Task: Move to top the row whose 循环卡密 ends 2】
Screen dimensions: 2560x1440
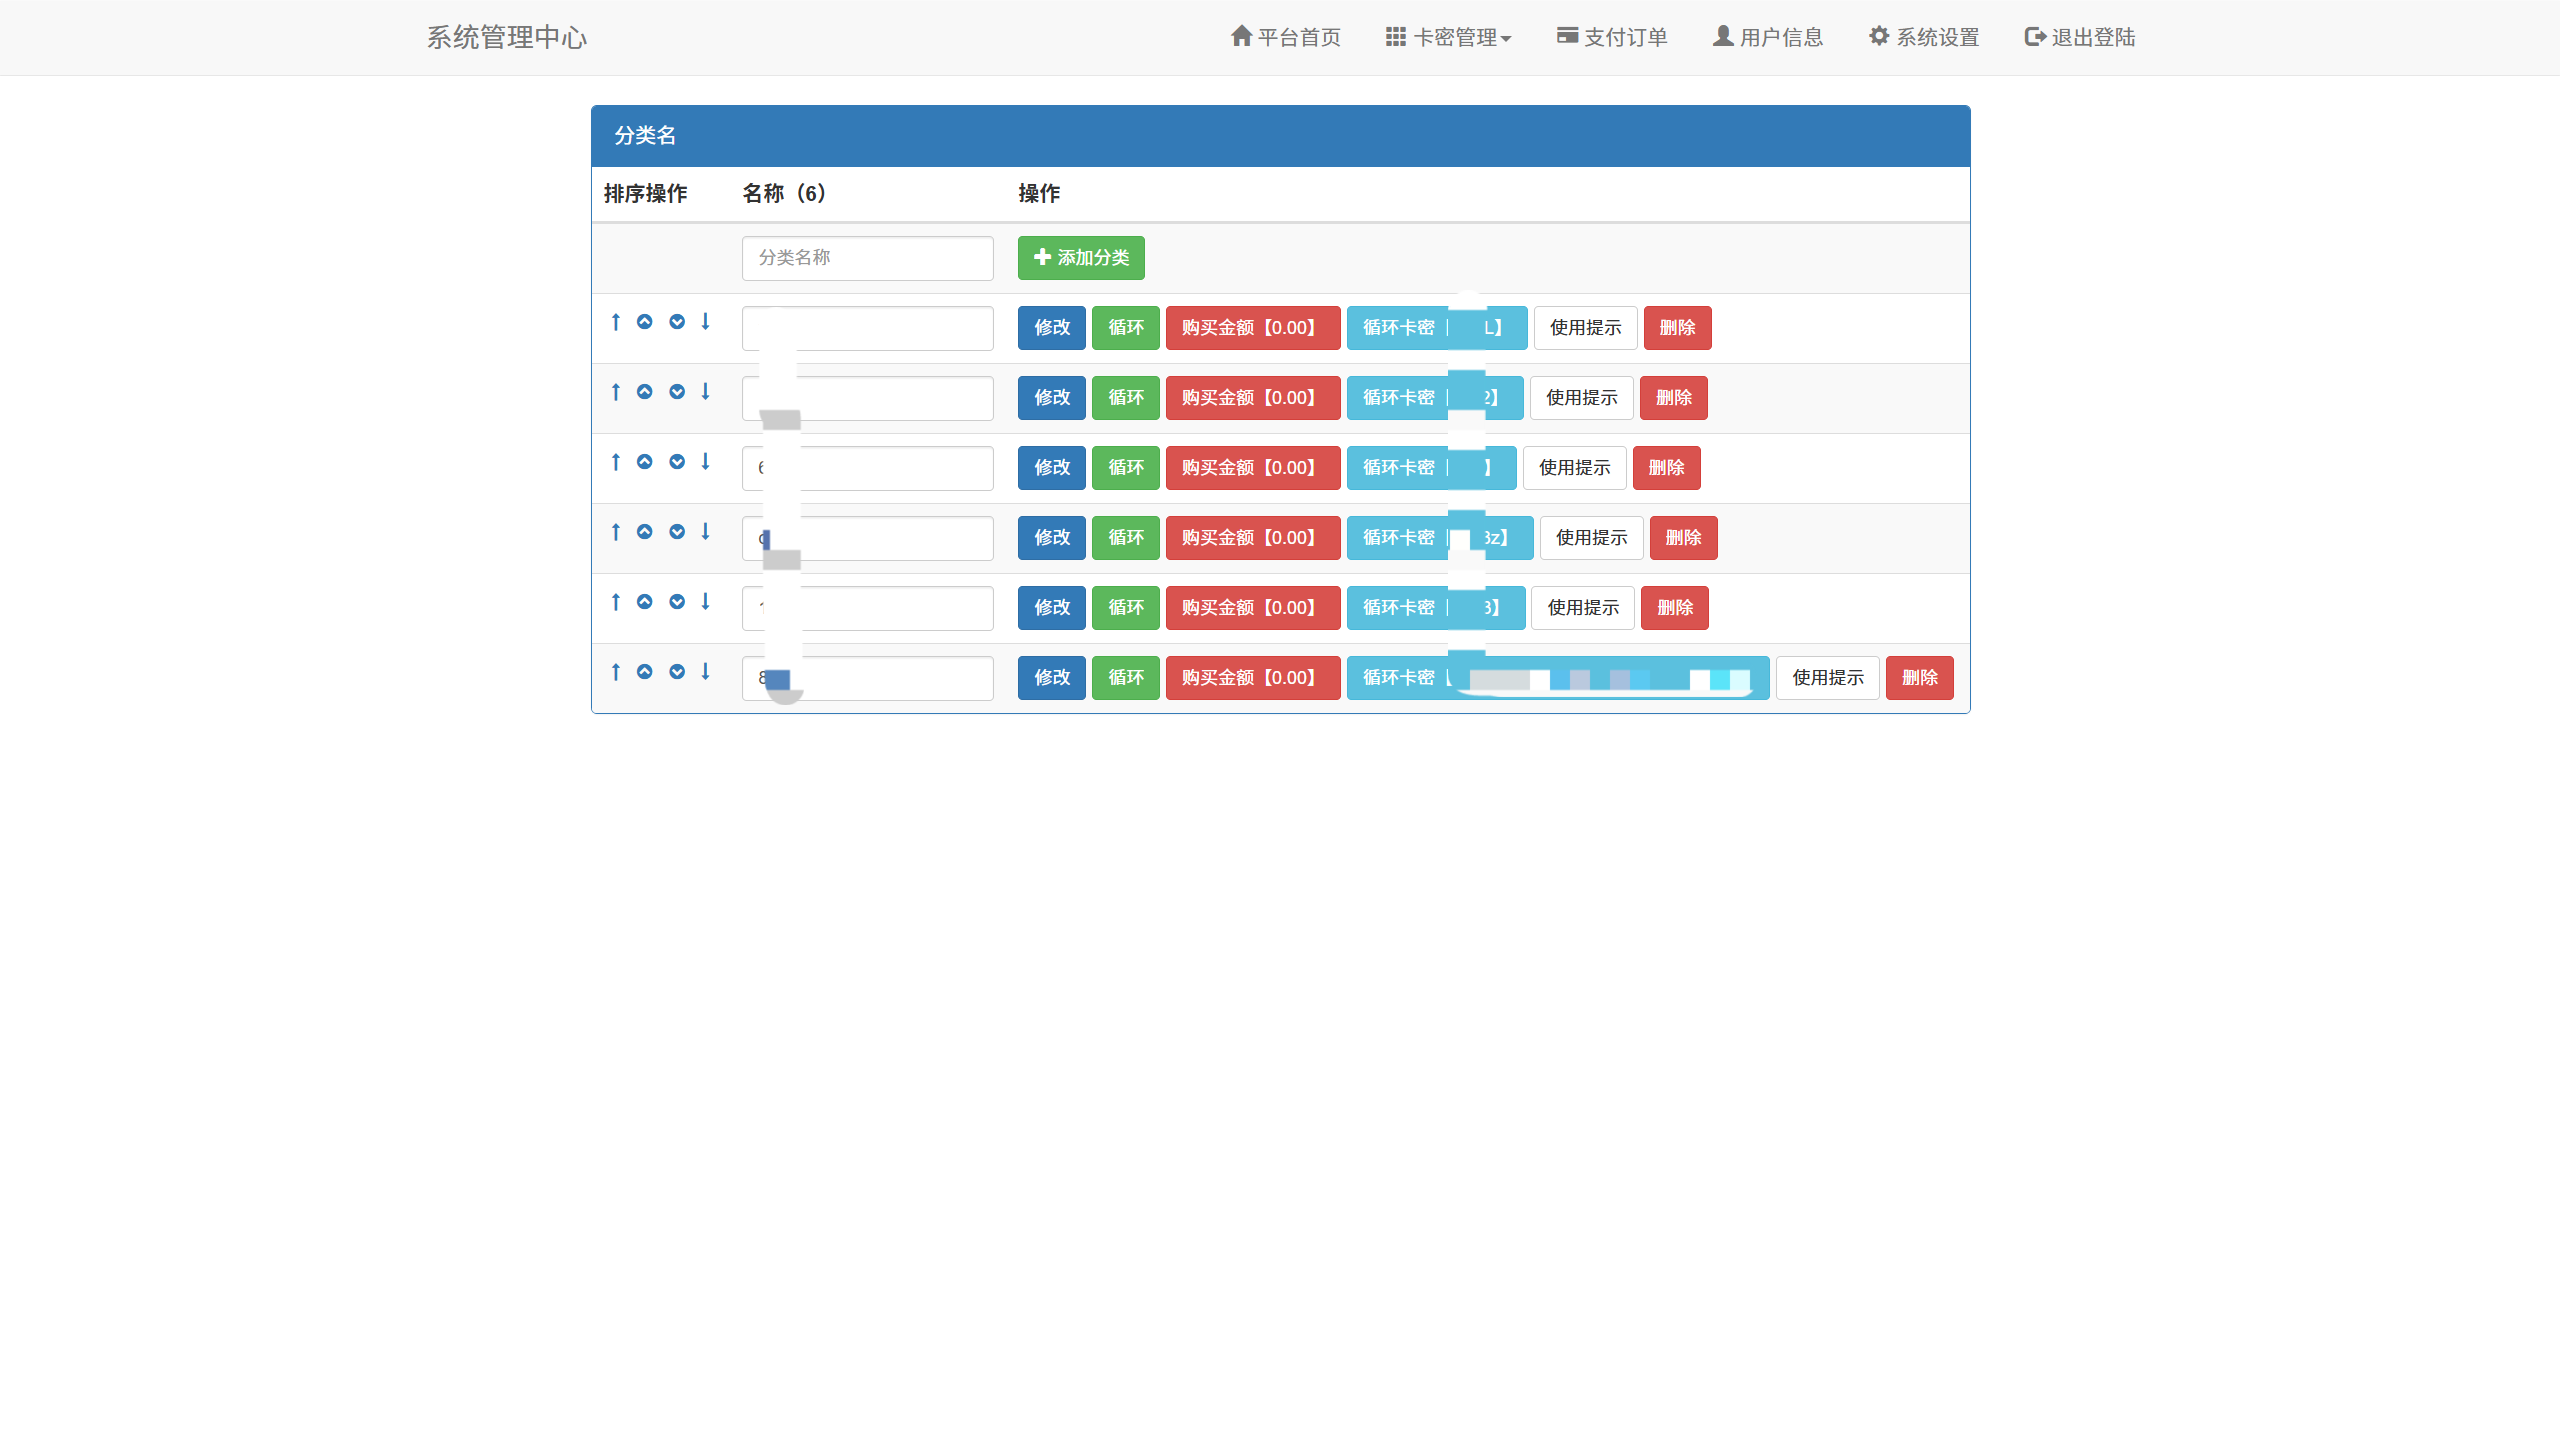Action: (x=616, y=392)
